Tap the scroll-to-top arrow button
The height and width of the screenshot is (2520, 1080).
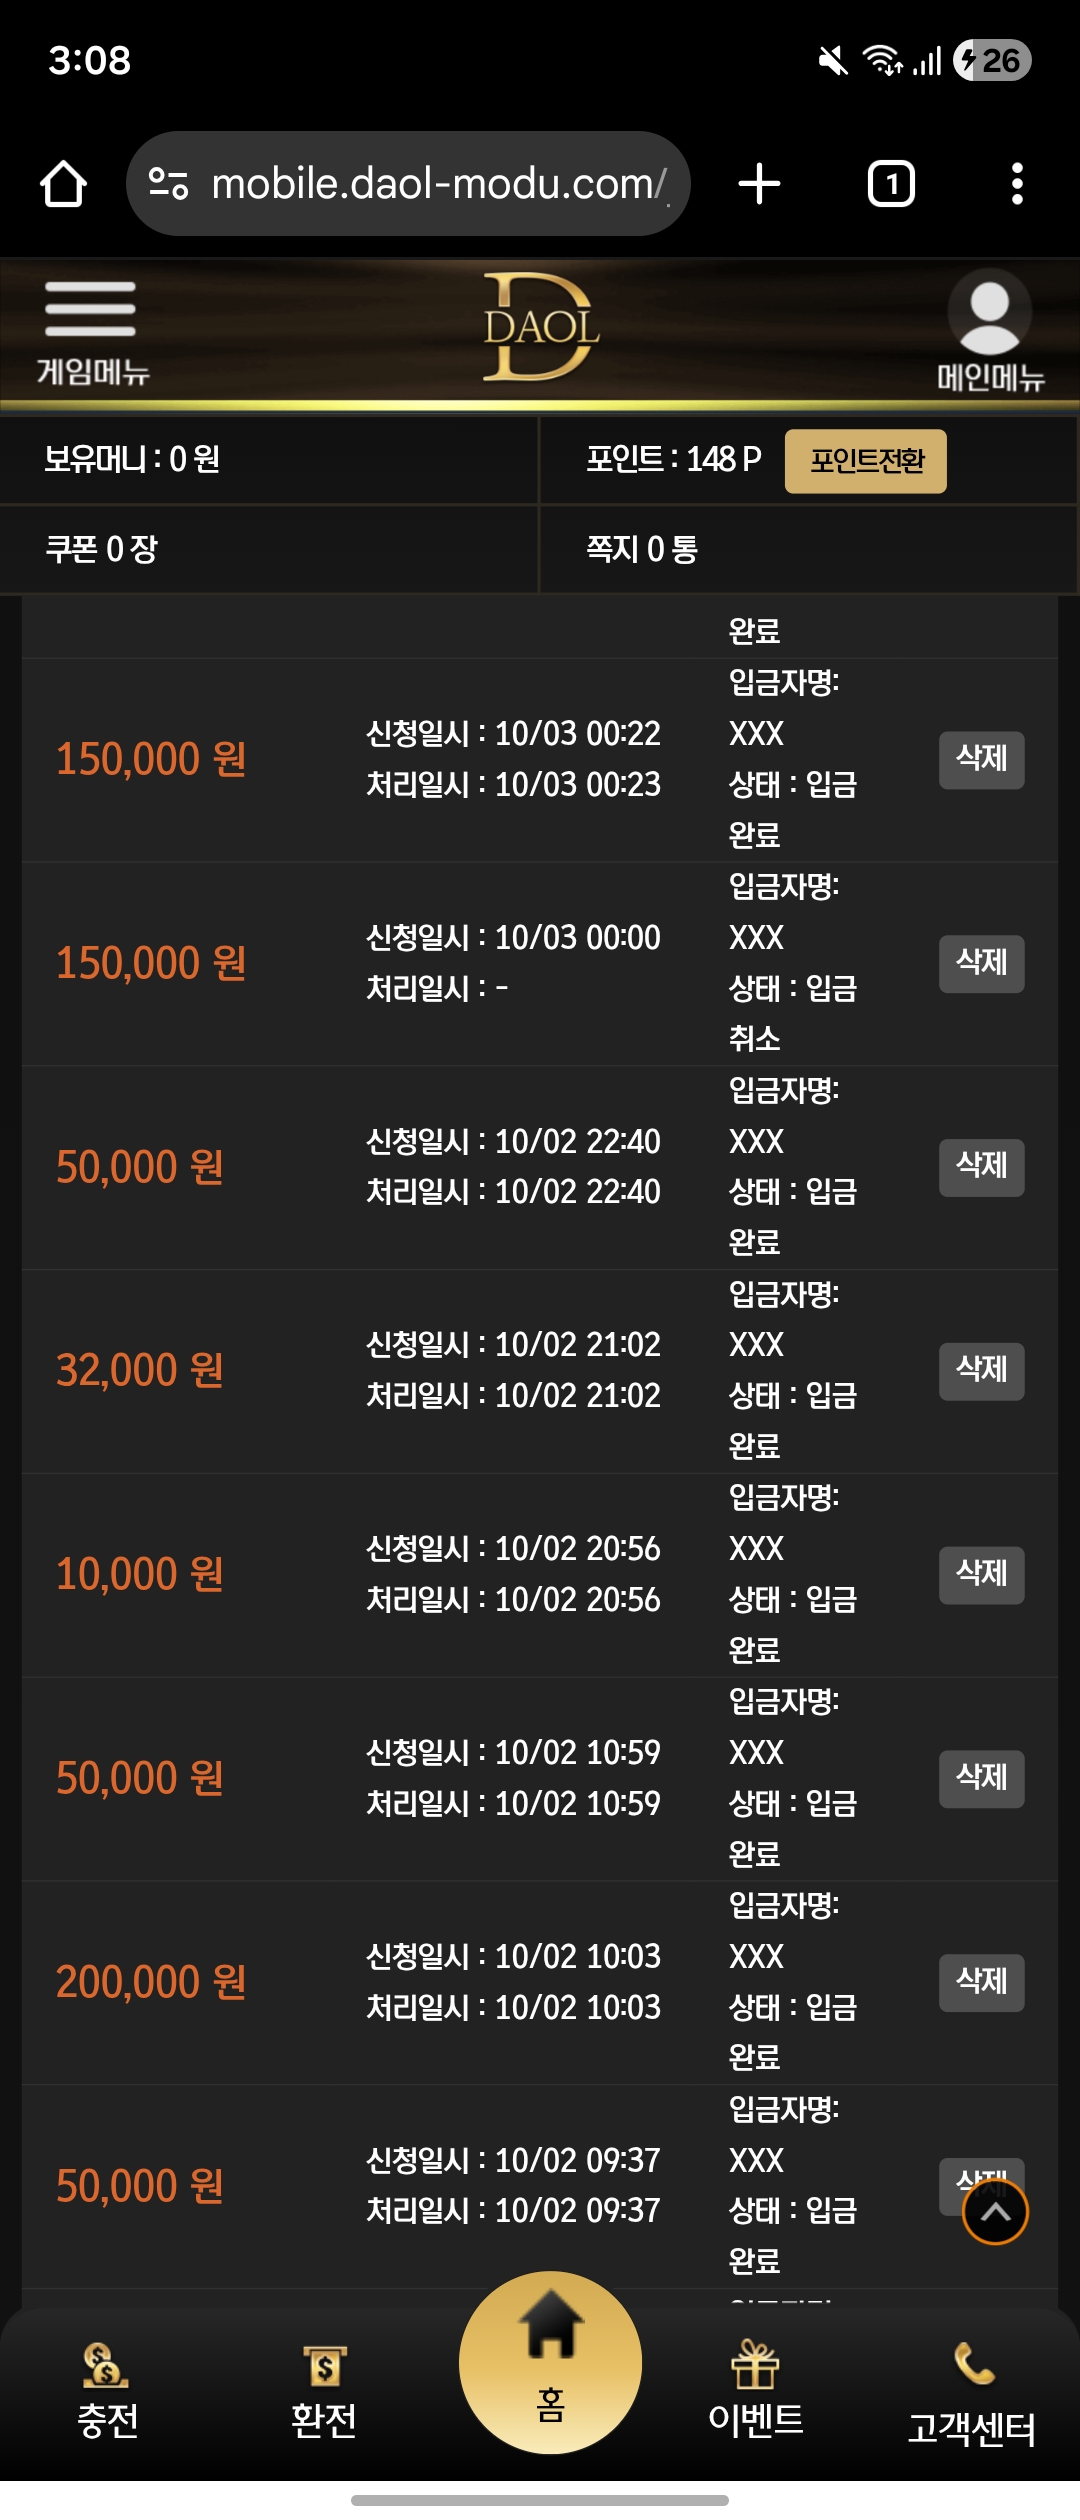[x=995, y=2212]
